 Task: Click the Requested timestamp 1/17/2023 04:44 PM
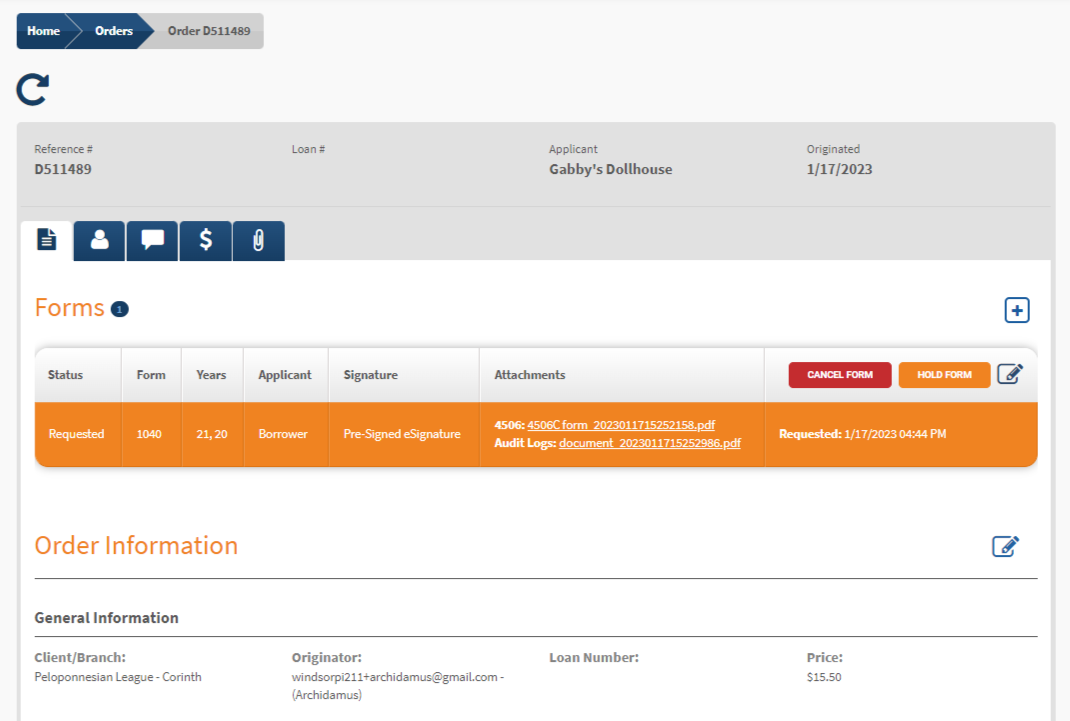click(x=863, y=434)
